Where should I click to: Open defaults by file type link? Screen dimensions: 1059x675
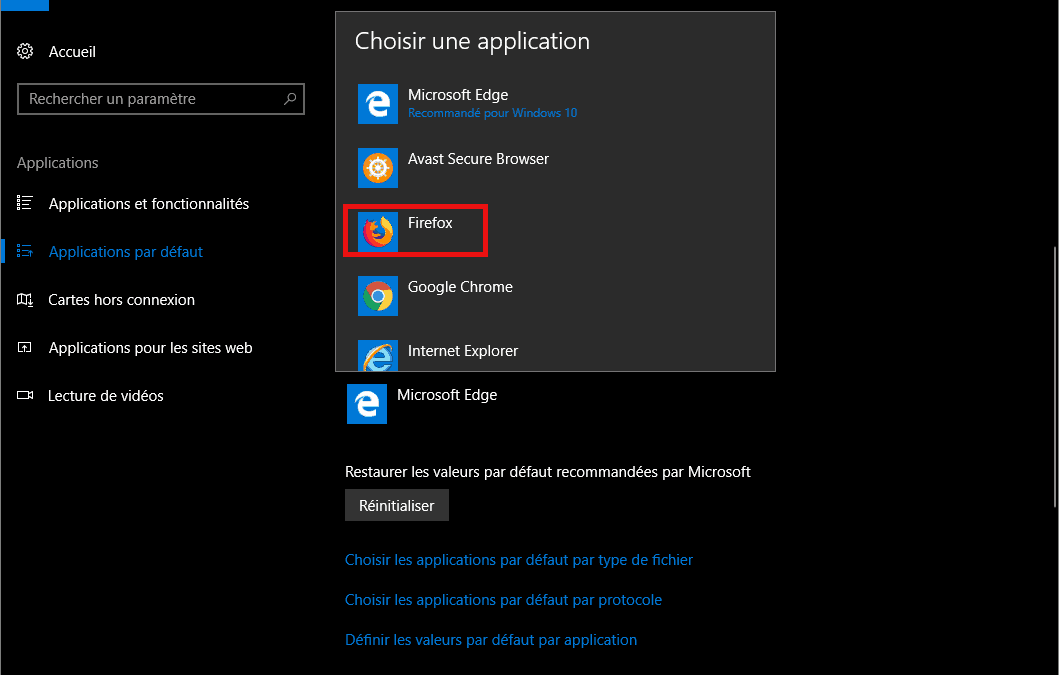518,560
